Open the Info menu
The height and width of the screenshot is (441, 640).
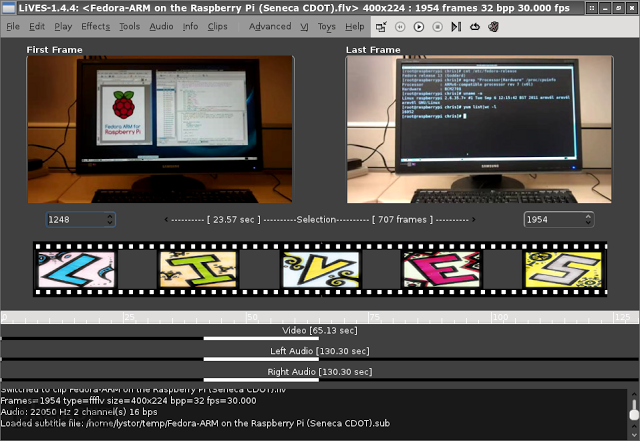tap(190, 27)
